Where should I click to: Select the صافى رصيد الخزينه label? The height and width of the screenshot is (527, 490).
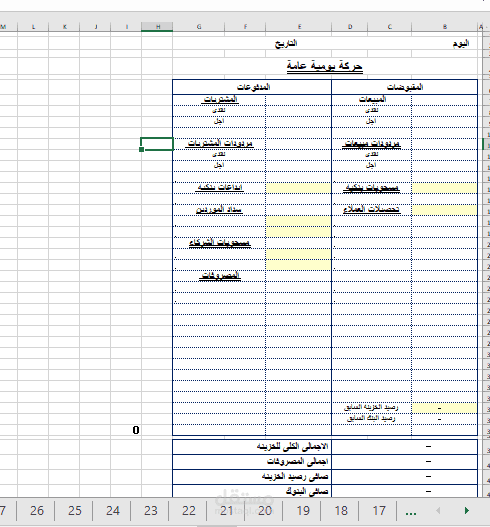(x=295, y=477)
